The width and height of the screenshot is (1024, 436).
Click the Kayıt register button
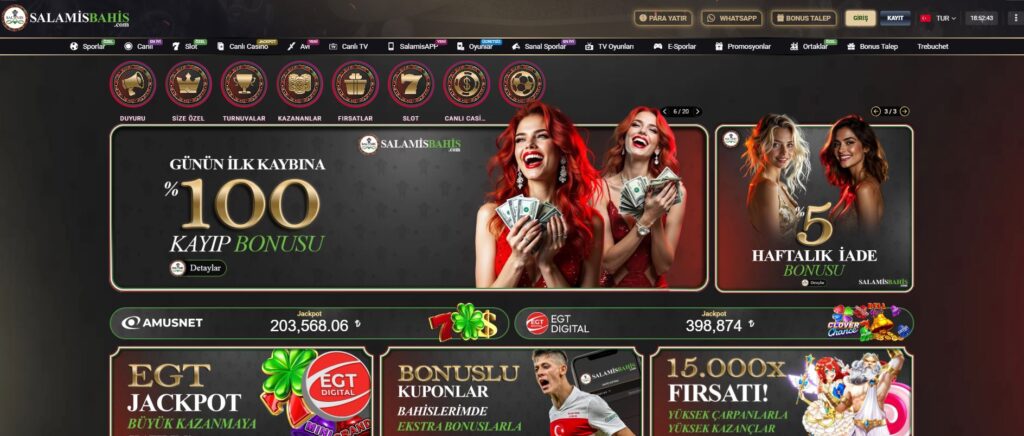coord(895,18)
